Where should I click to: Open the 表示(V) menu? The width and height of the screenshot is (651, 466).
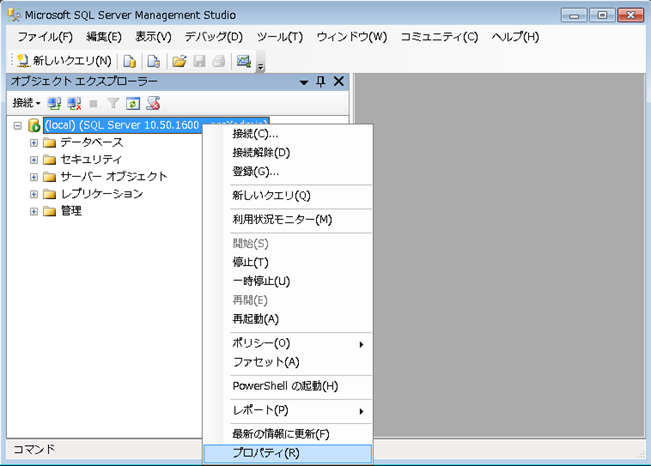point(153,37)
